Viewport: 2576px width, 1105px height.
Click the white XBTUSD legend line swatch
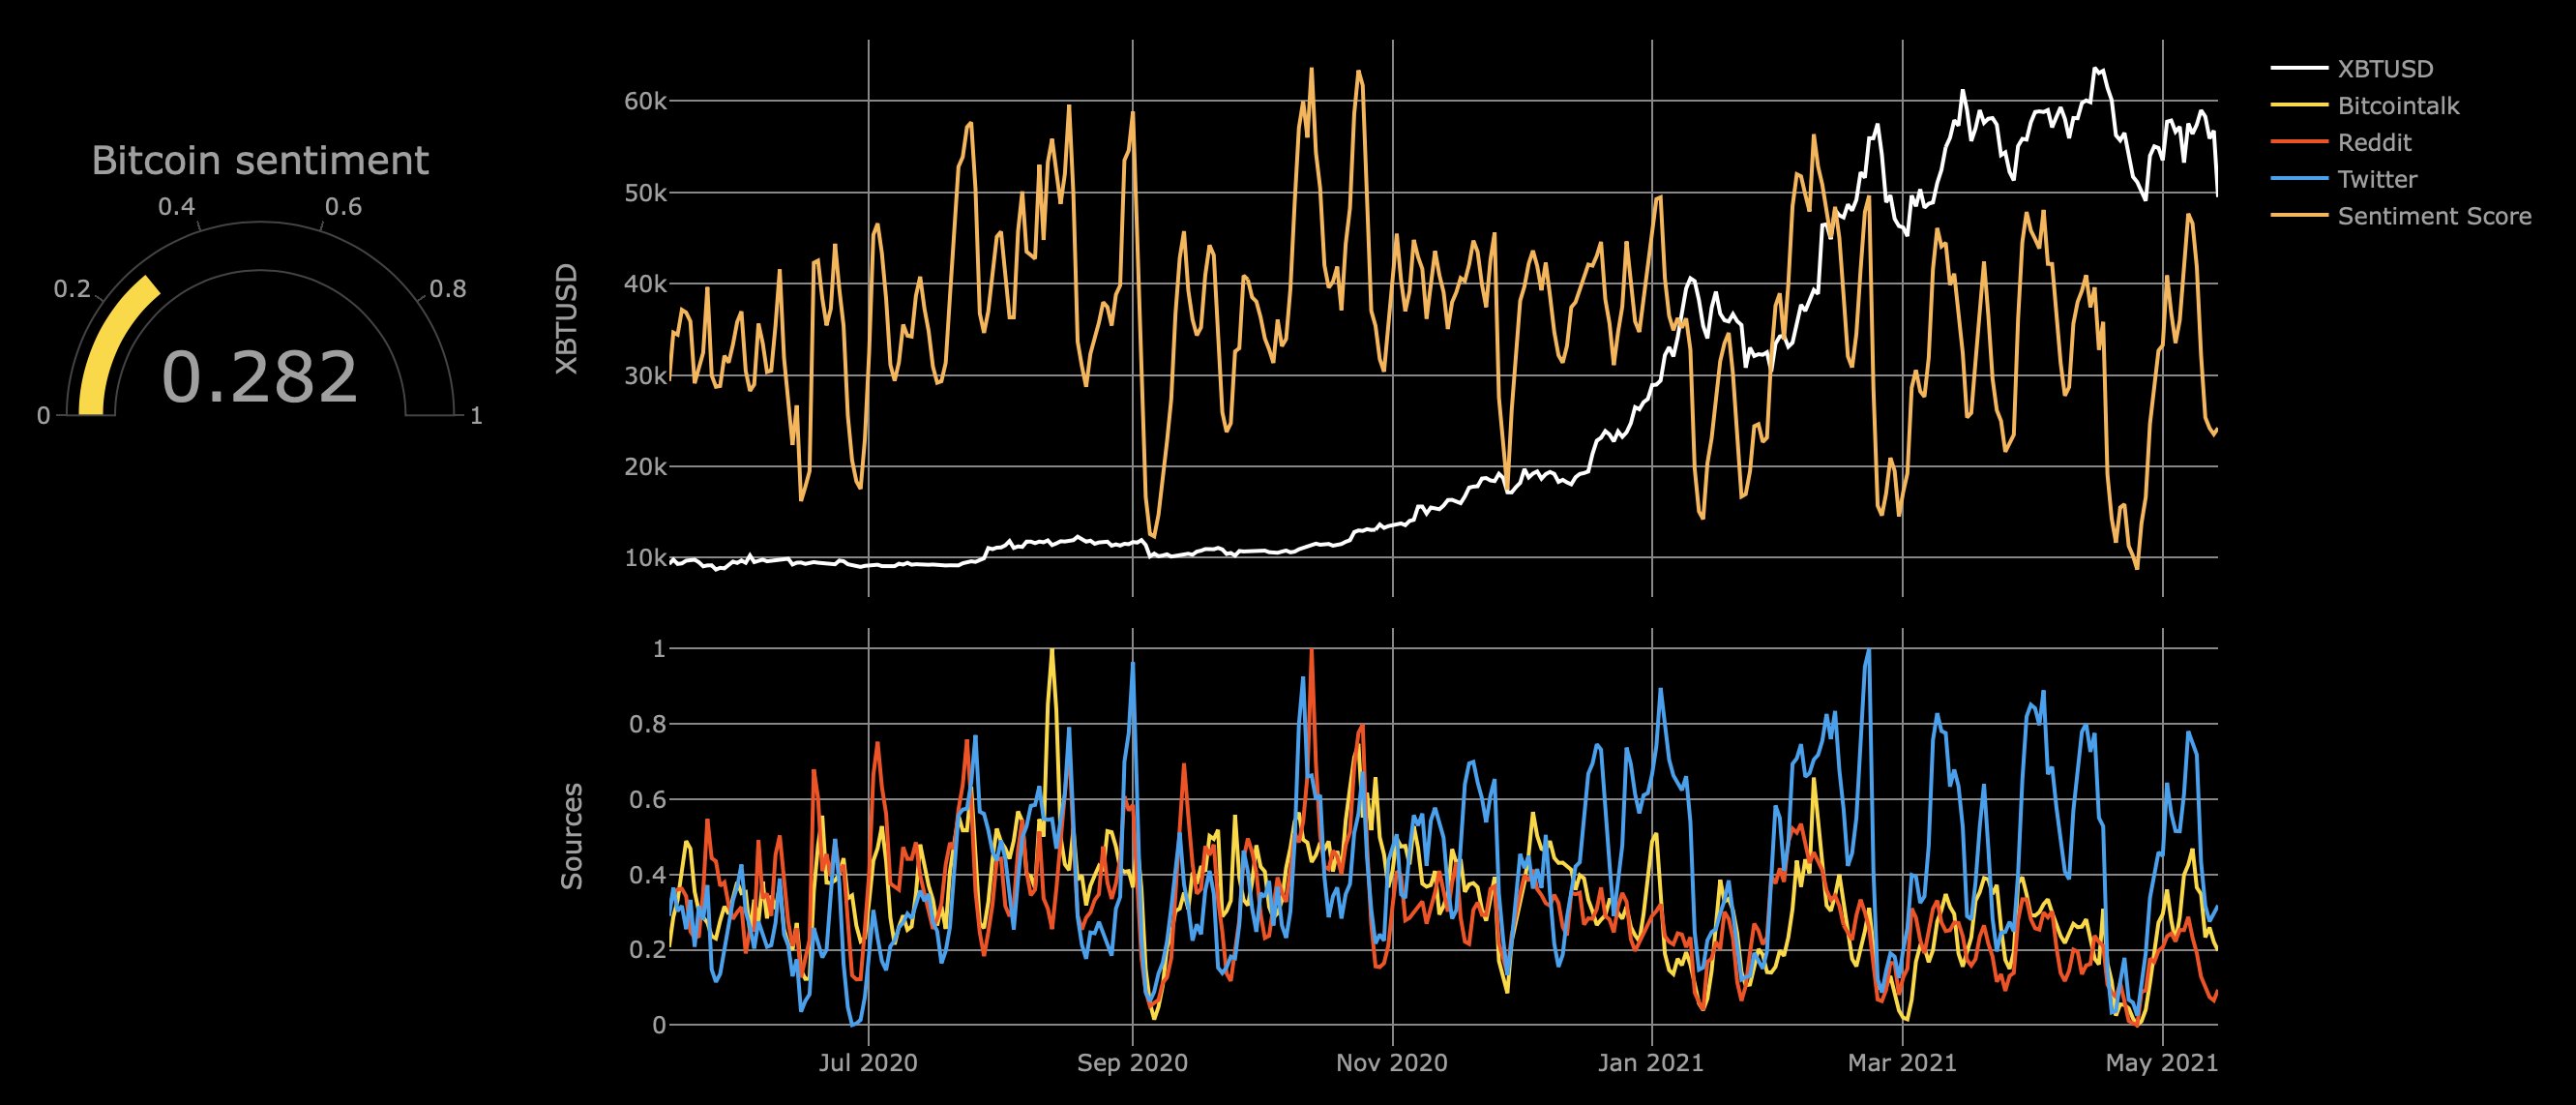pos(2298,69)
